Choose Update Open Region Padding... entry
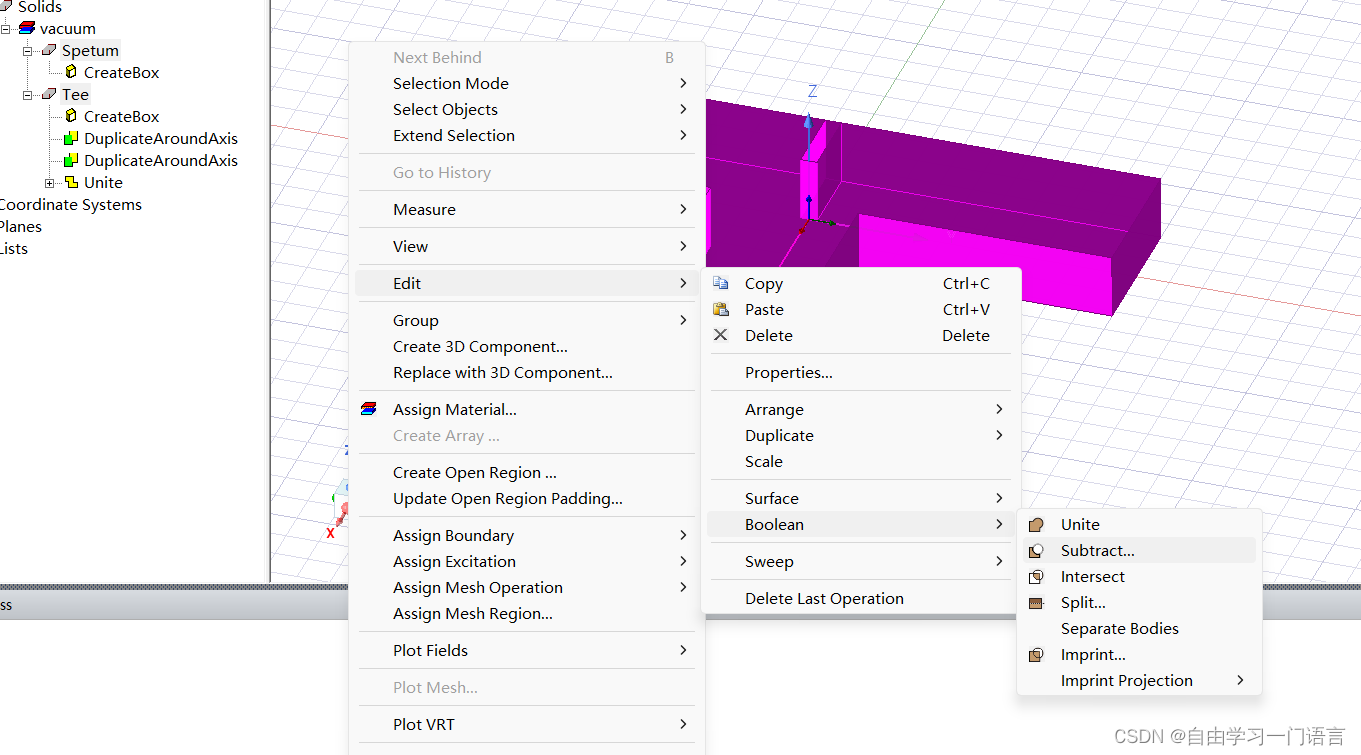 [527, 498]
